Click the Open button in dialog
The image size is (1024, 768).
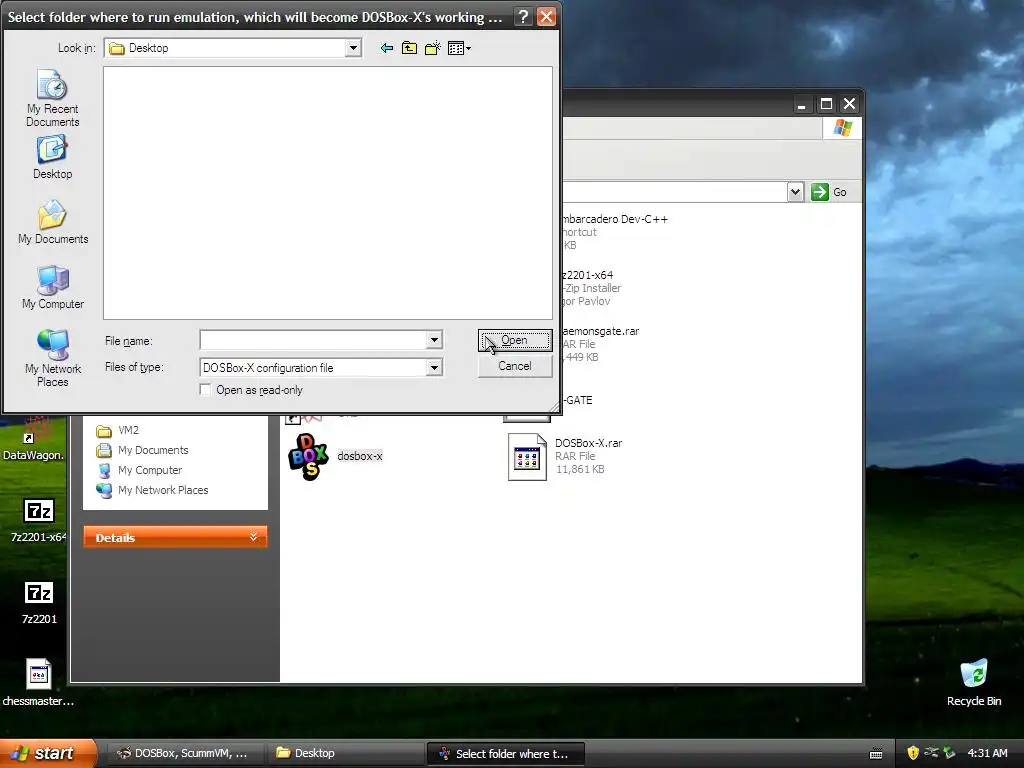click(515, 340)
